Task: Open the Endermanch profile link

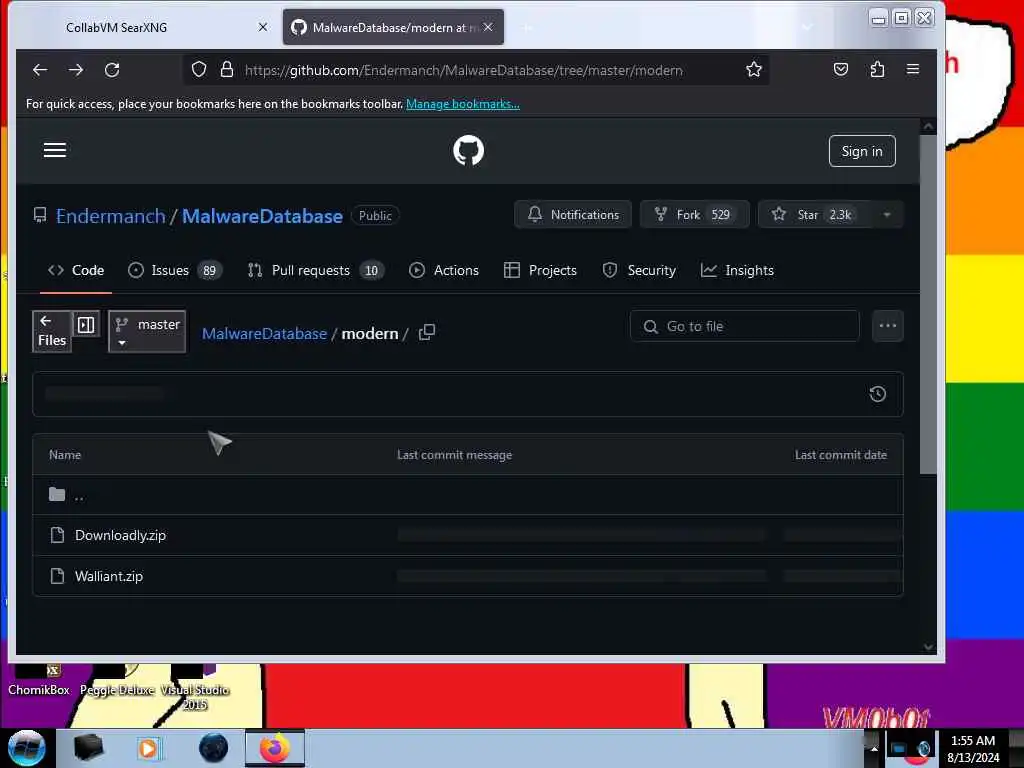Action: 110,216
